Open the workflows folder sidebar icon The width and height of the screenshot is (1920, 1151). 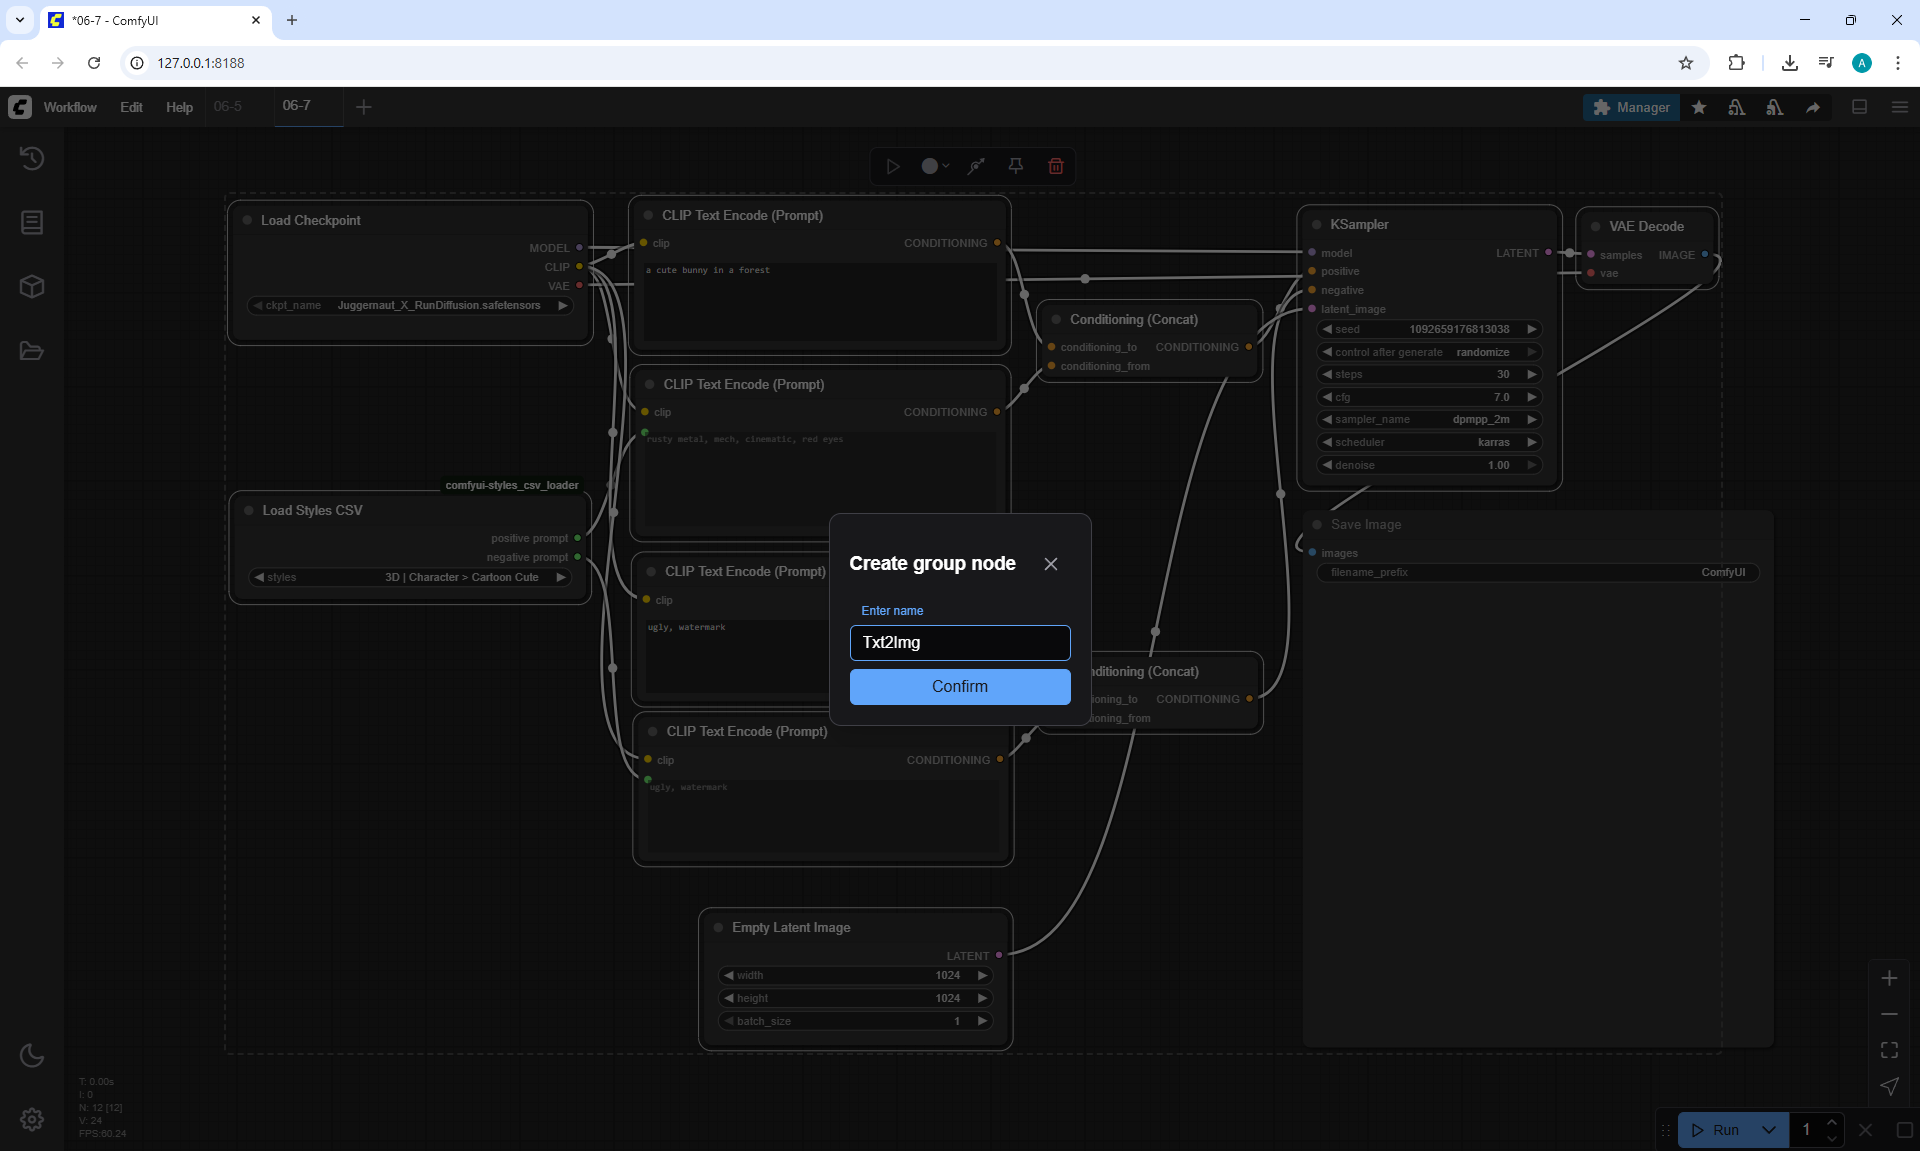(x=32, y=351)
